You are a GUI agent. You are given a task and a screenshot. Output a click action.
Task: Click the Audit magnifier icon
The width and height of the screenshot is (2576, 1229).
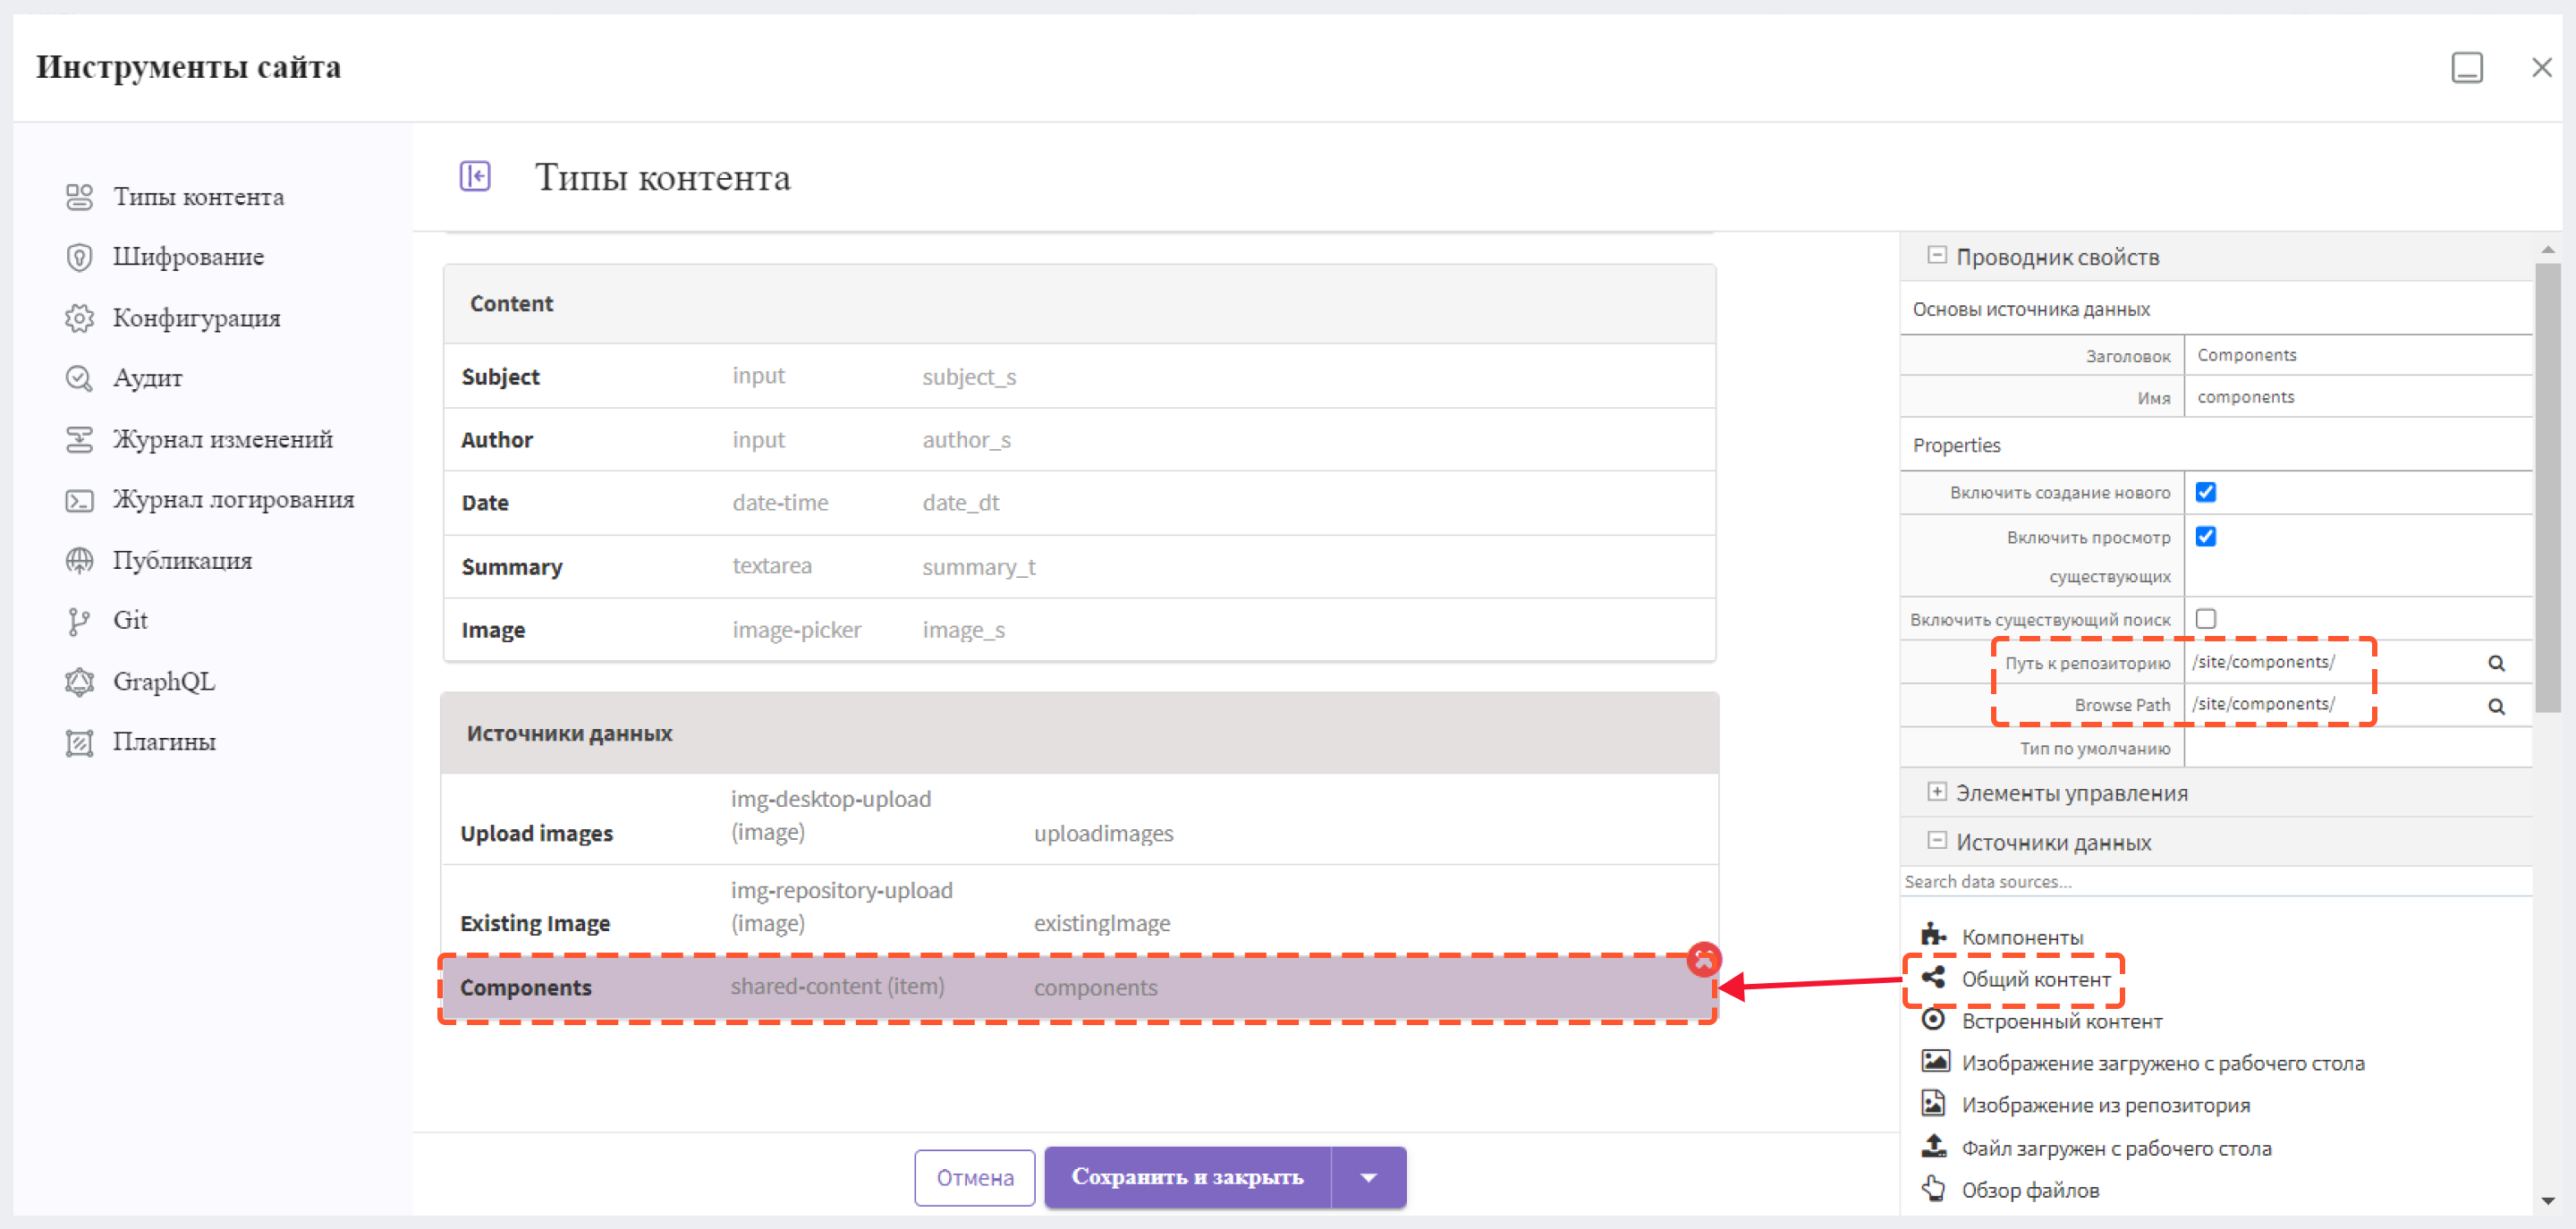(79, 378)
